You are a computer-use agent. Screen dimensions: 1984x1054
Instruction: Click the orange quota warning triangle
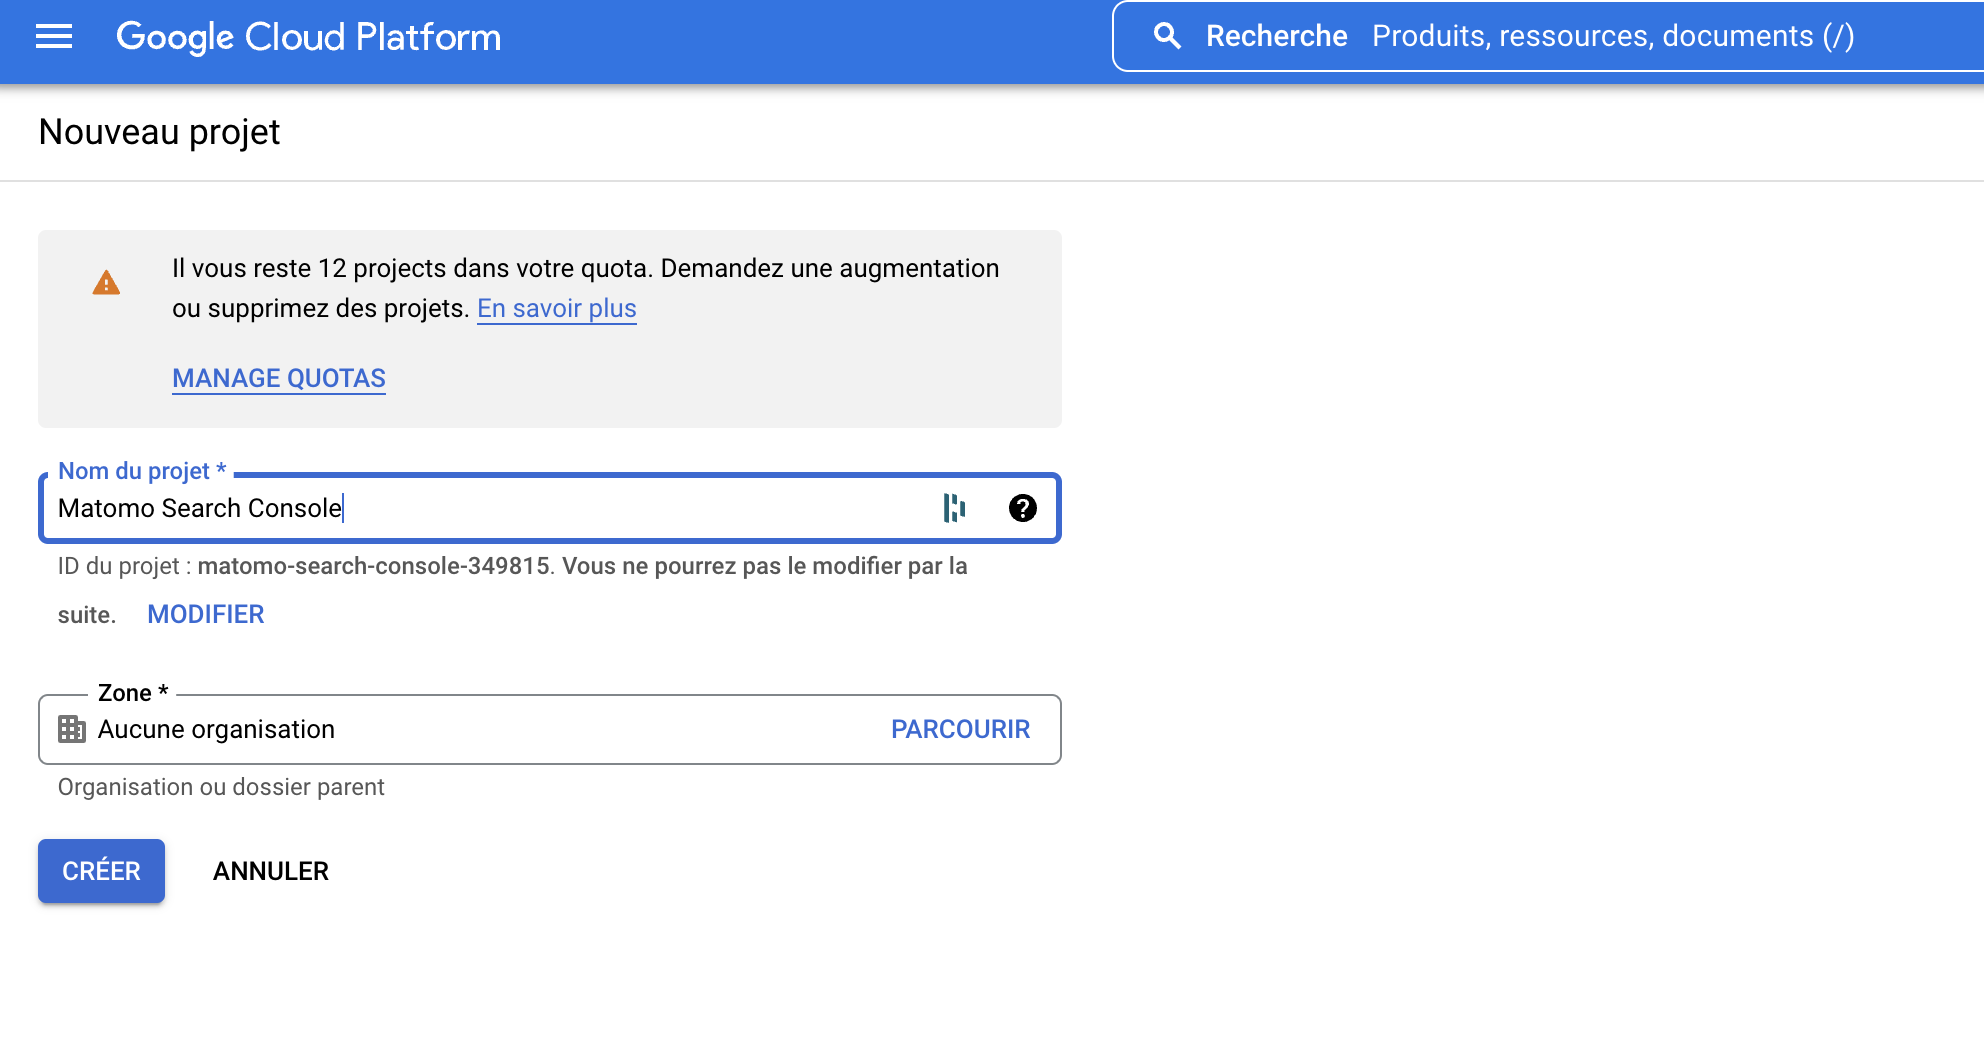[106, 284]
